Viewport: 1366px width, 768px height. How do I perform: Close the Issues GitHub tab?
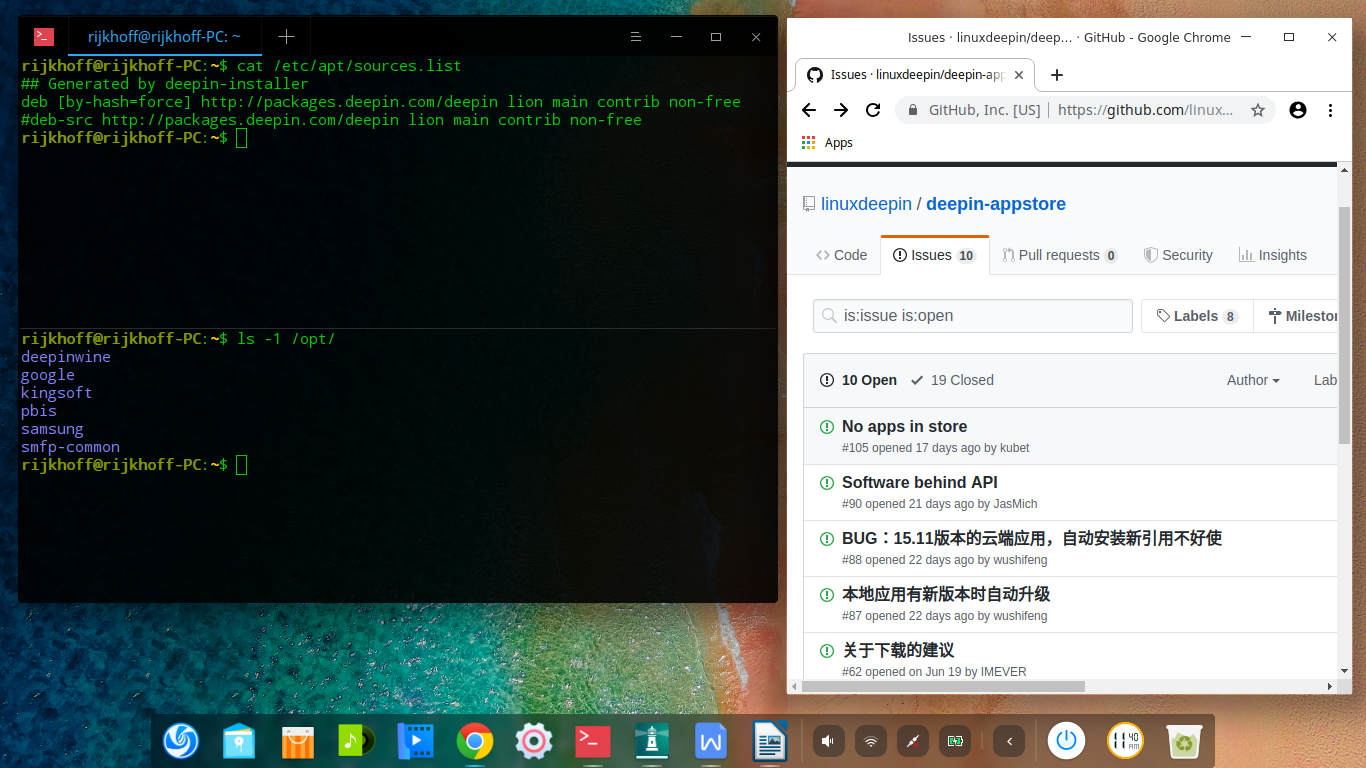(1019, 75)
